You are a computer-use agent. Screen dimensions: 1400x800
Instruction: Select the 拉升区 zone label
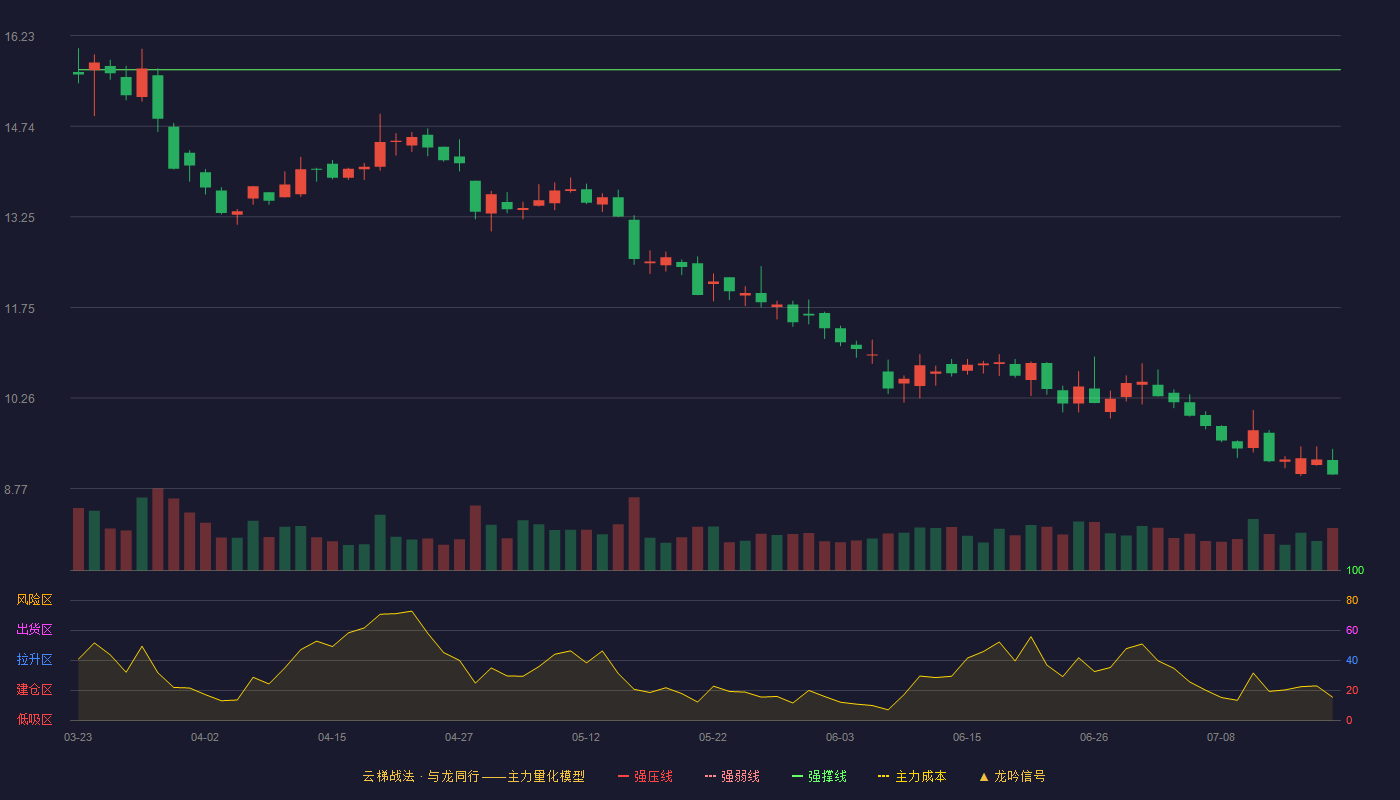34,660
